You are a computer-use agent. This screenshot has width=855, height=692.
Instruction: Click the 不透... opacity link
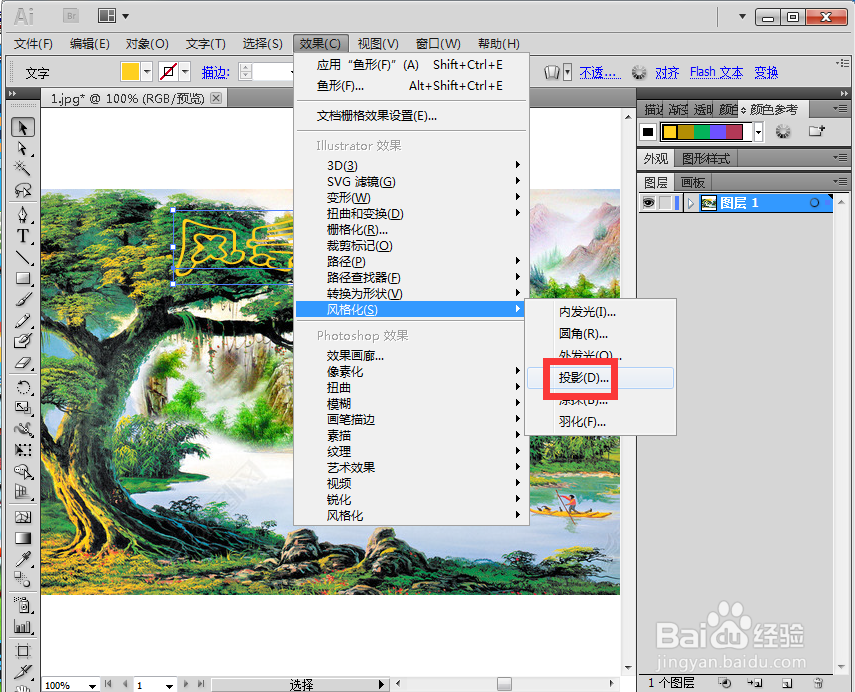click(600, 72)
